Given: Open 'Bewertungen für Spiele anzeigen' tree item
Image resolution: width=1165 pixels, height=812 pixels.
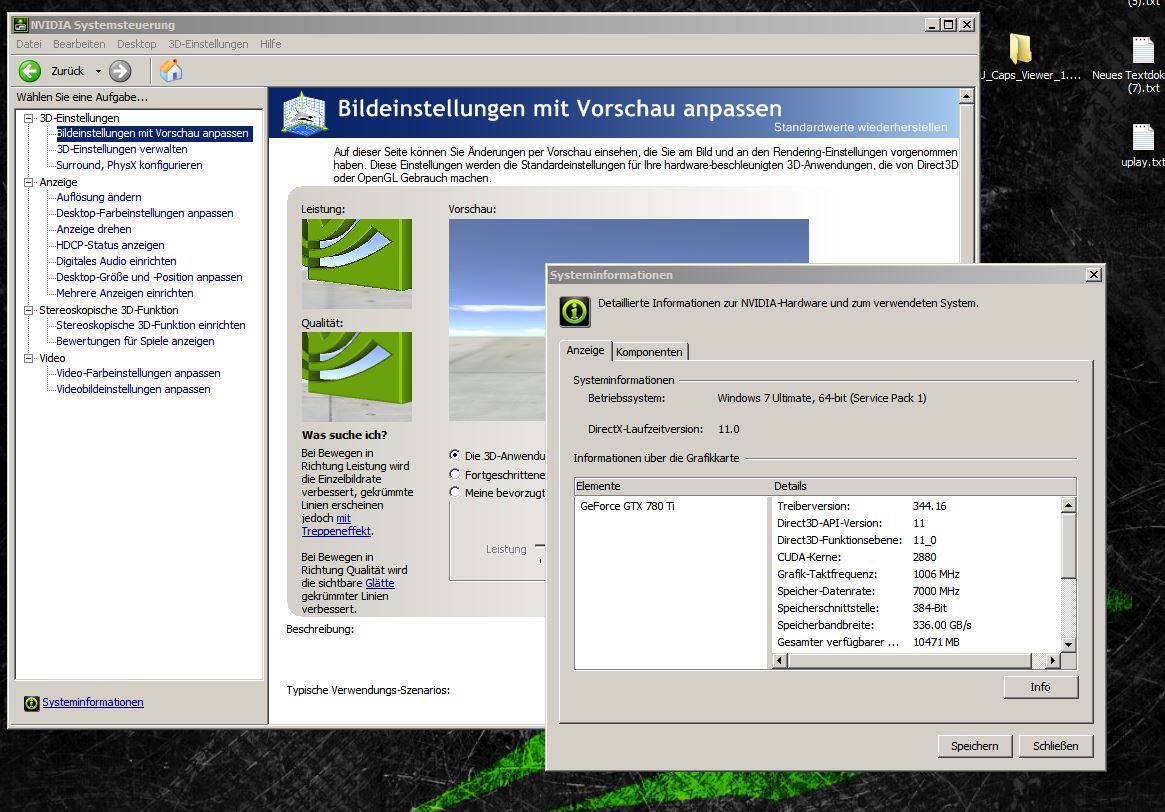Looking at the screenshot, I should (135, 341).
